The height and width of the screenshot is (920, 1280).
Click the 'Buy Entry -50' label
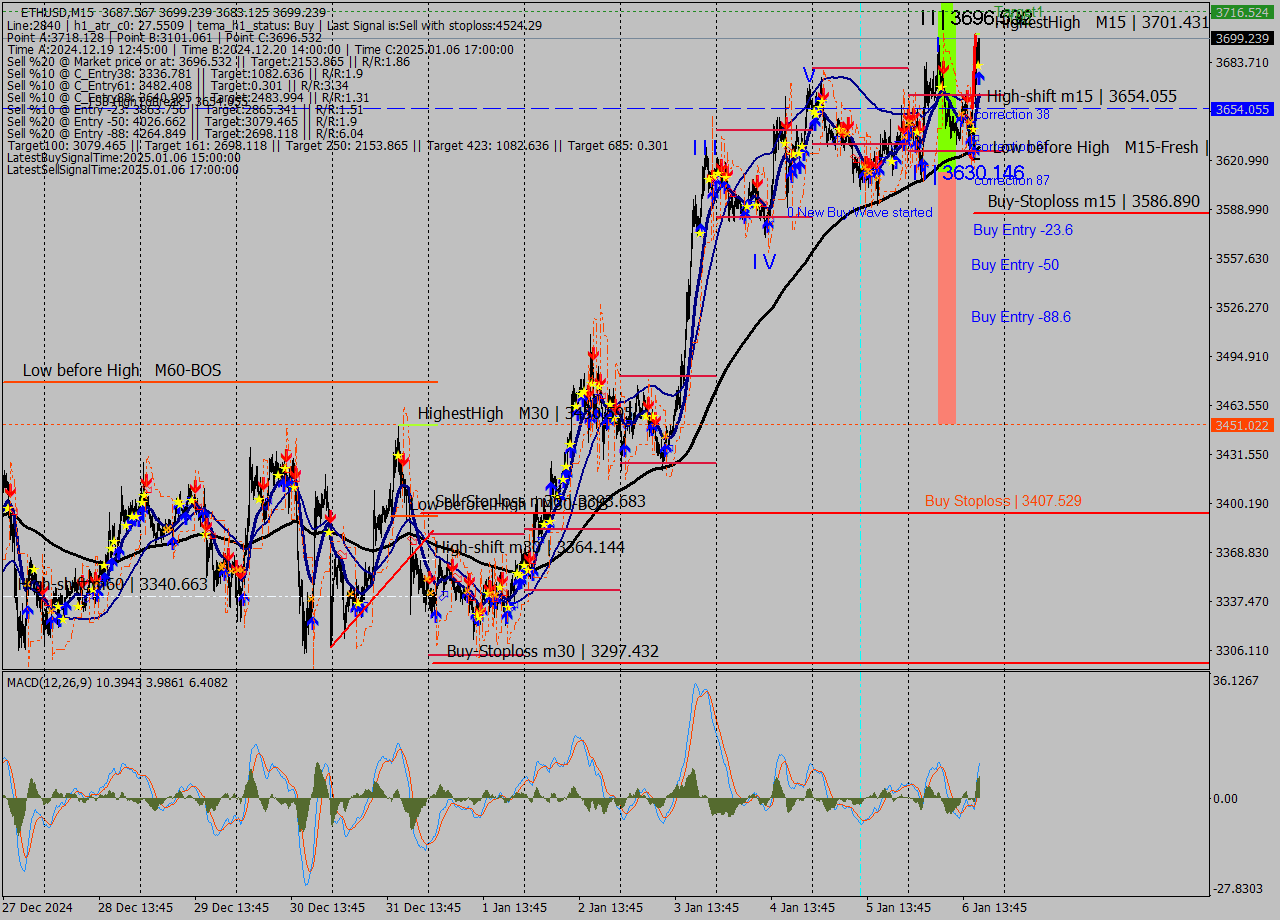click(x=1015, y=265)
